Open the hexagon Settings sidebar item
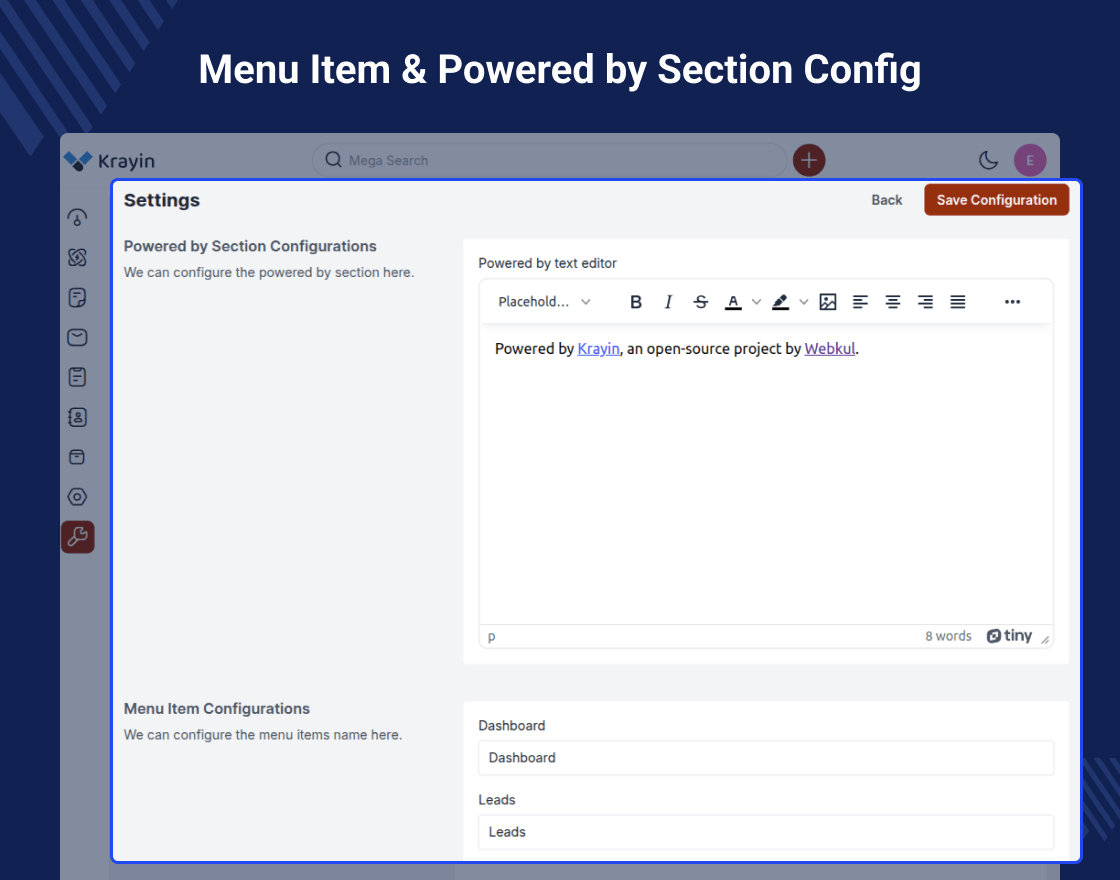1120x880 pixels. pyautogui.click(x=77, y=497)
